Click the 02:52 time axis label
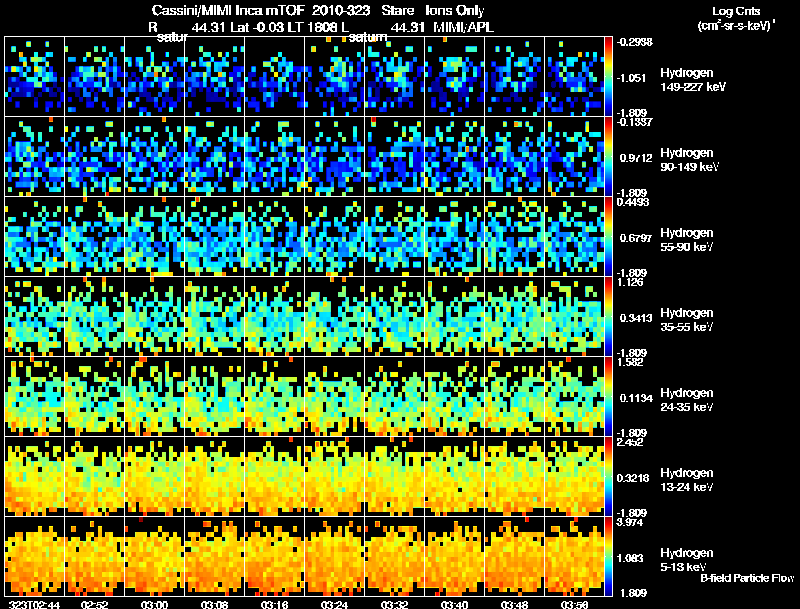 tap(94, 605)
